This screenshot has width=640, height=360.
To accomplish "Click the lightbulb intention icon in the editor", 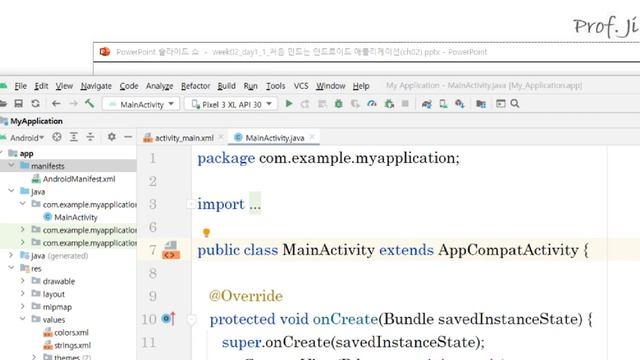I will click(x=206, y=233).
